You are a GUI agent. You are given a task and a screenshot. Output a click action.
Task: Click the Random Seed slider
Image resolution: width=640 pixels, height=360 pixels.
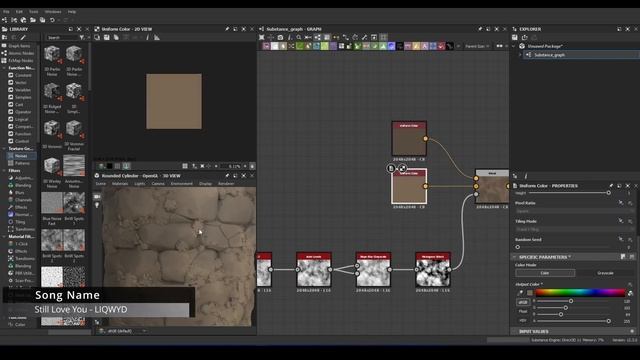point(563,247)
